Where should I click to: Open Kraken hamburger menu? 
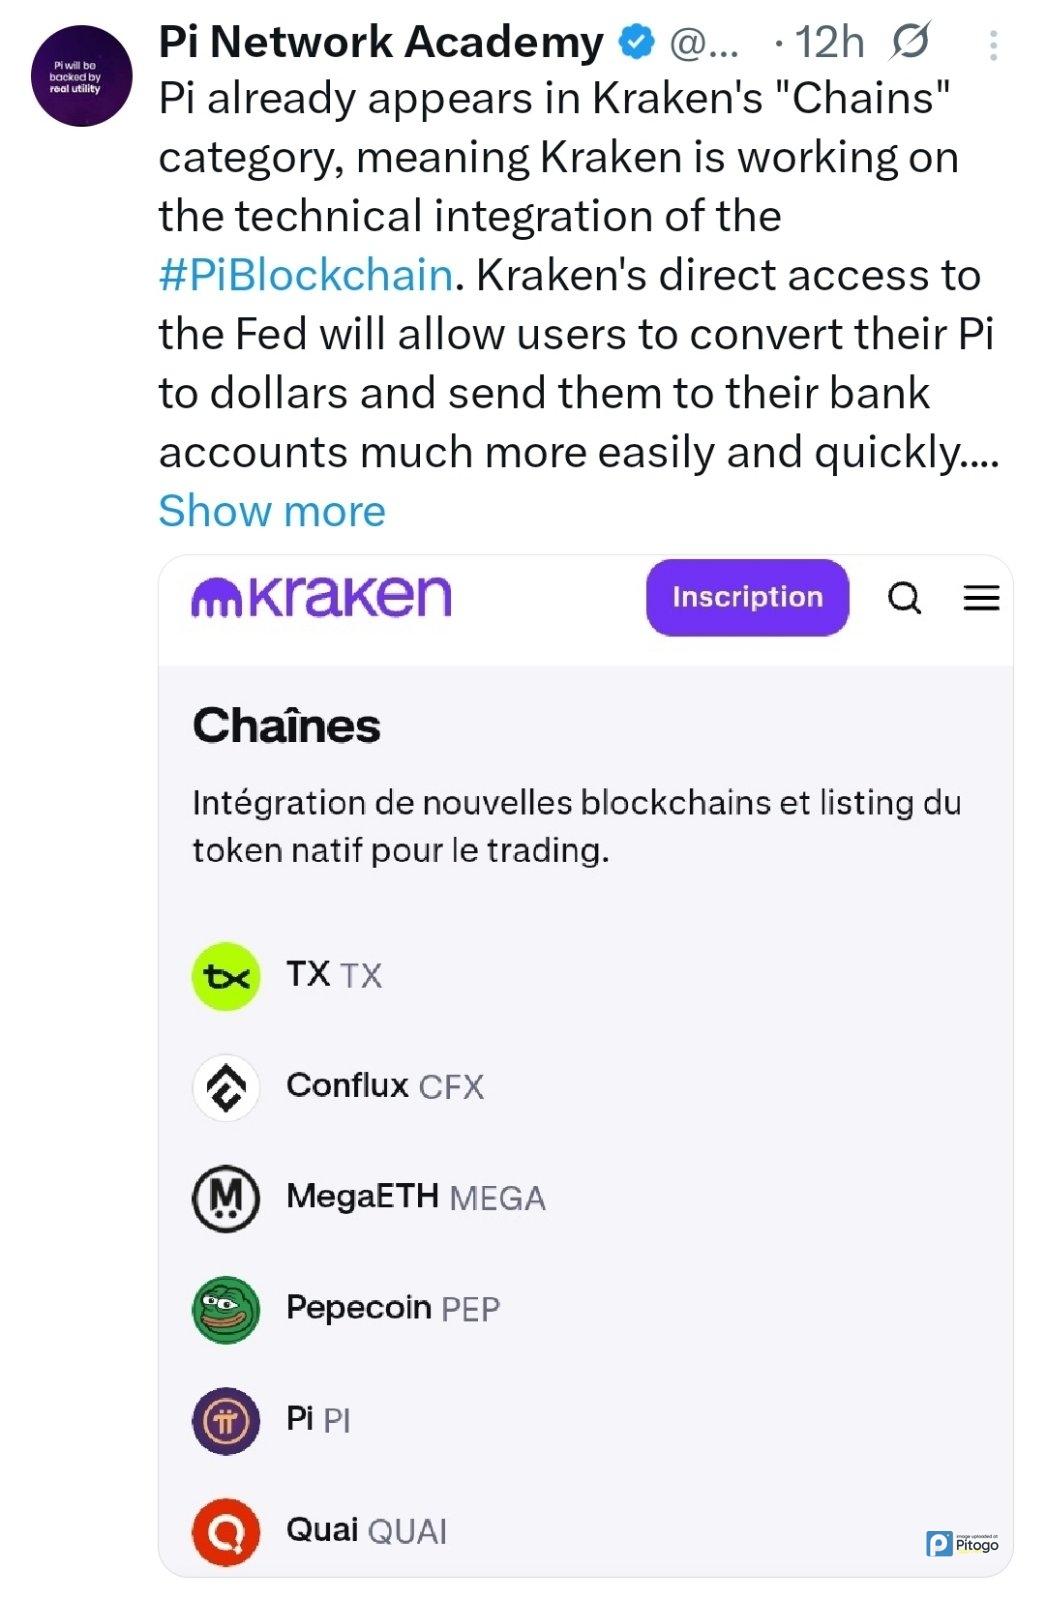click(x=981, y=598)
